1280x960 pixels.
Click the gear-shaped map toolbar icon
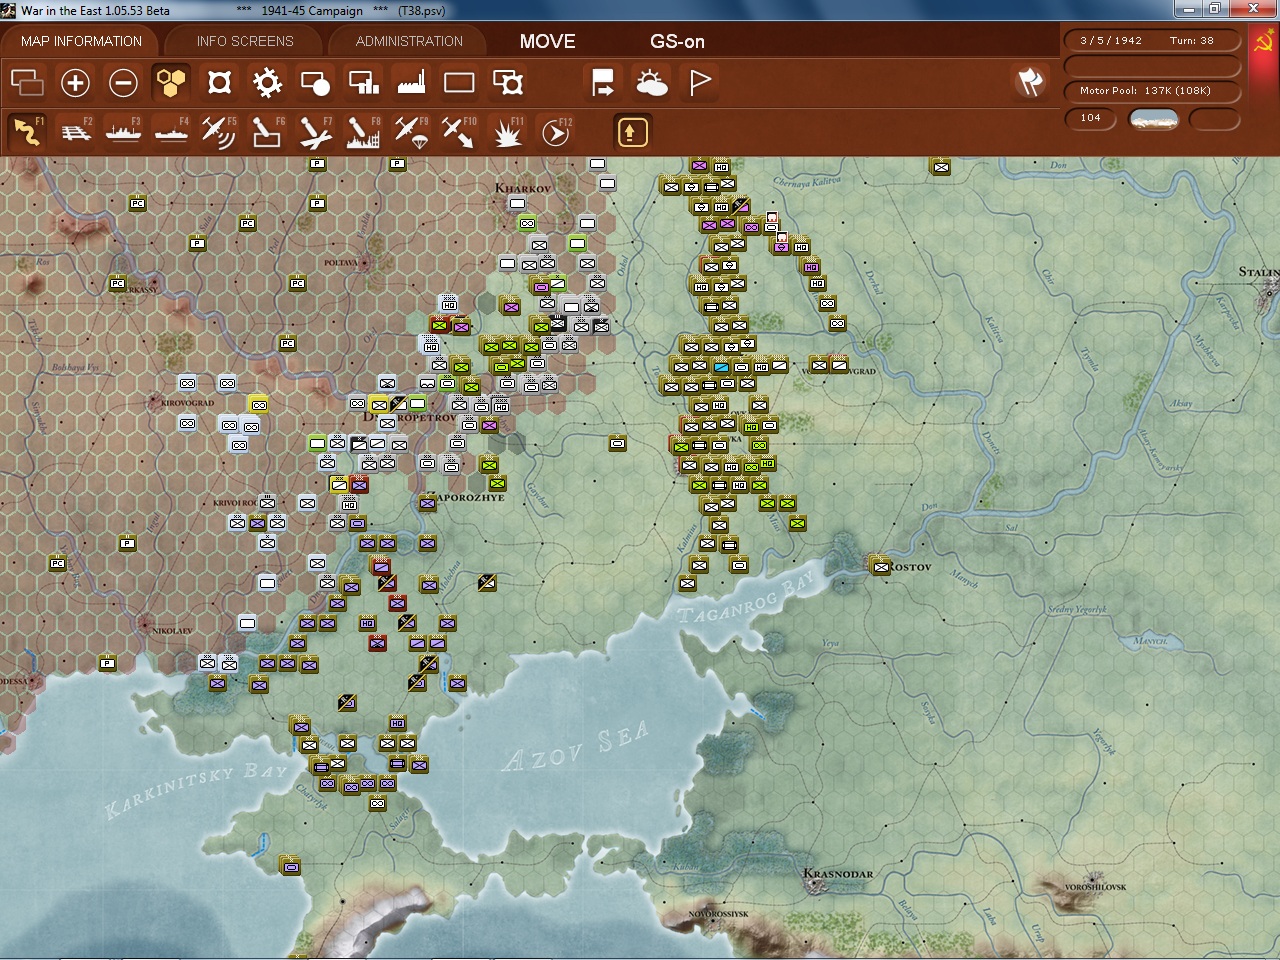click(267, 82)
